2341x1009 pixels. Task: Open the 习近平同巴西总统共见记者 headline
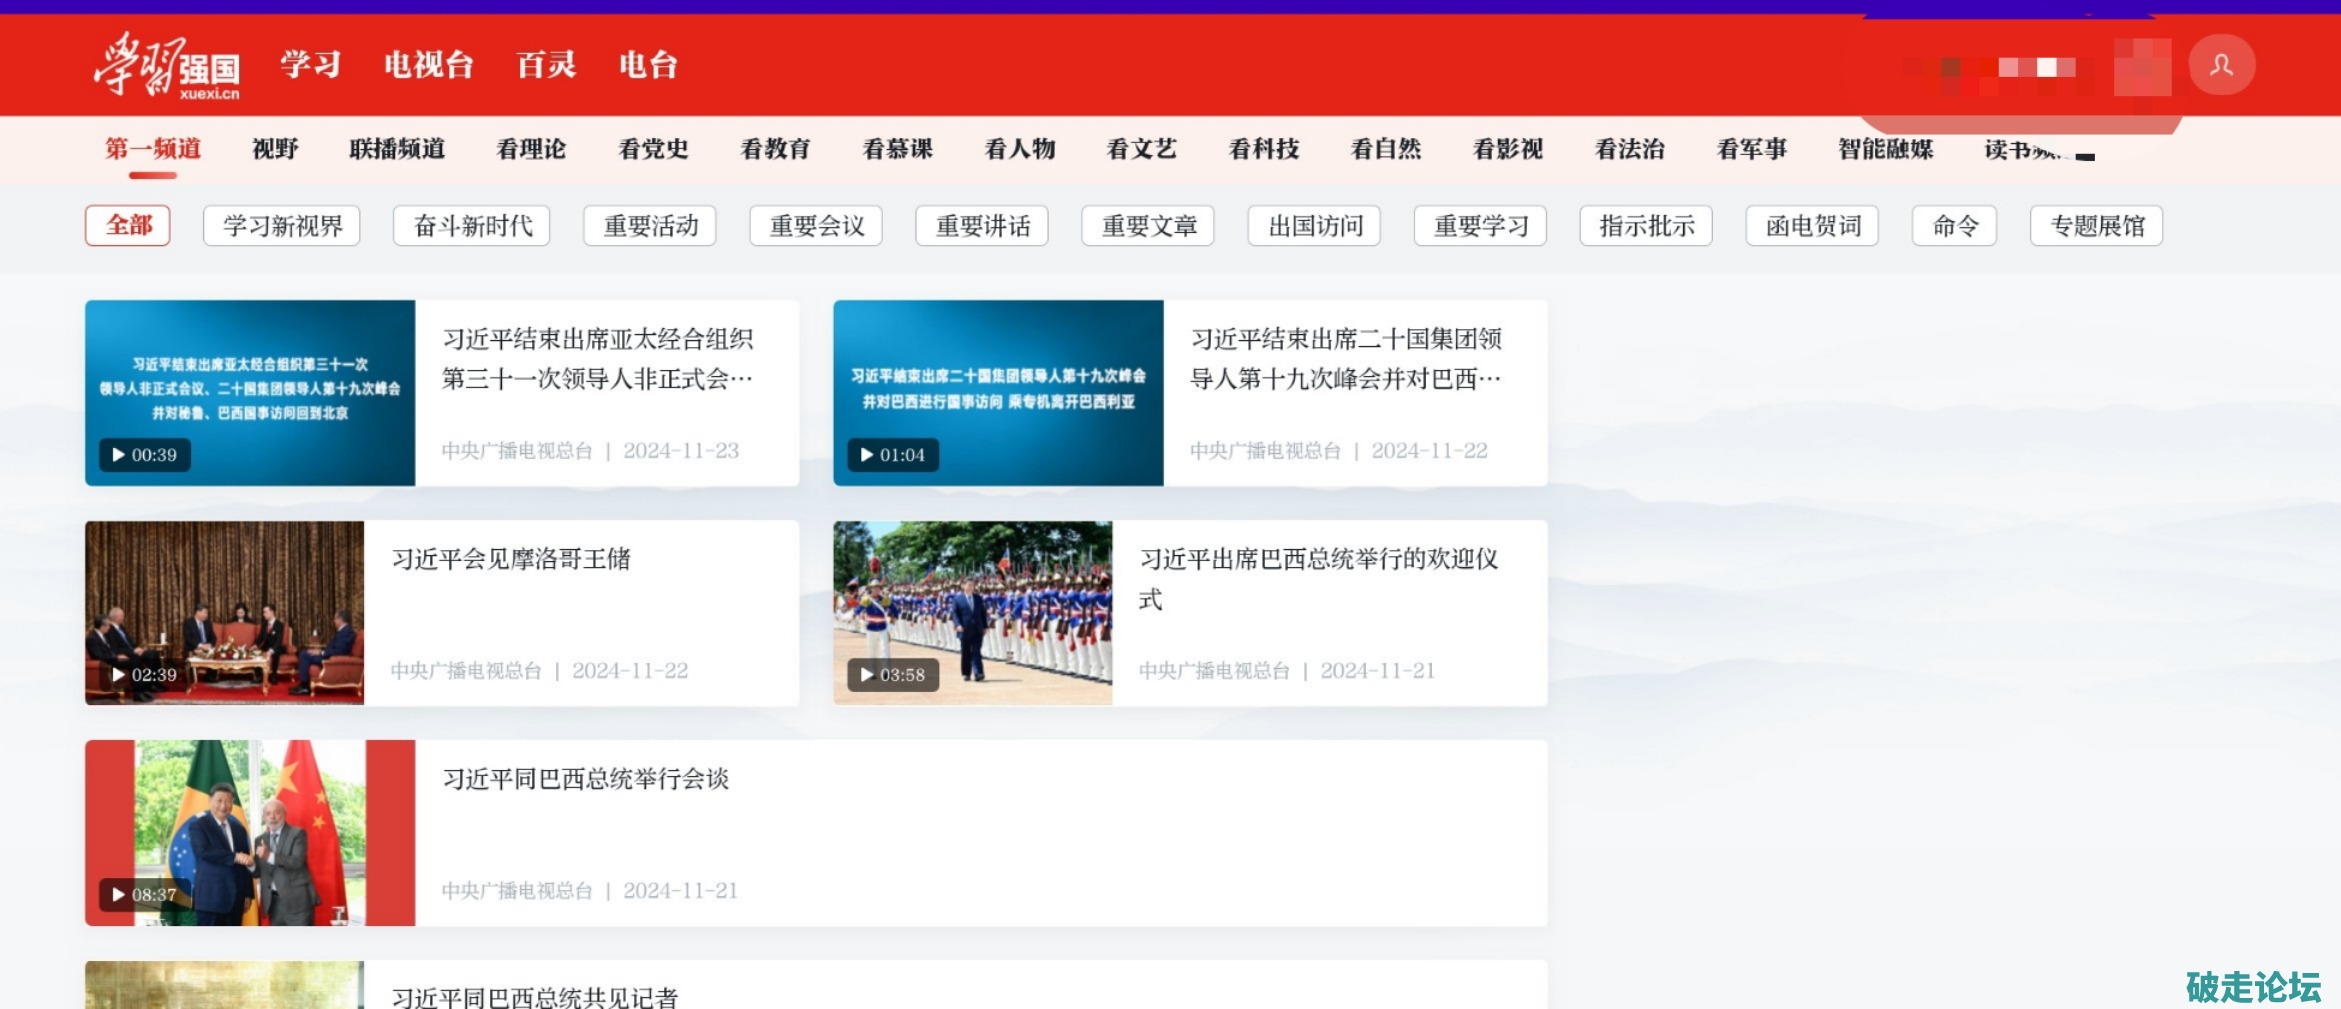[535, 996]
